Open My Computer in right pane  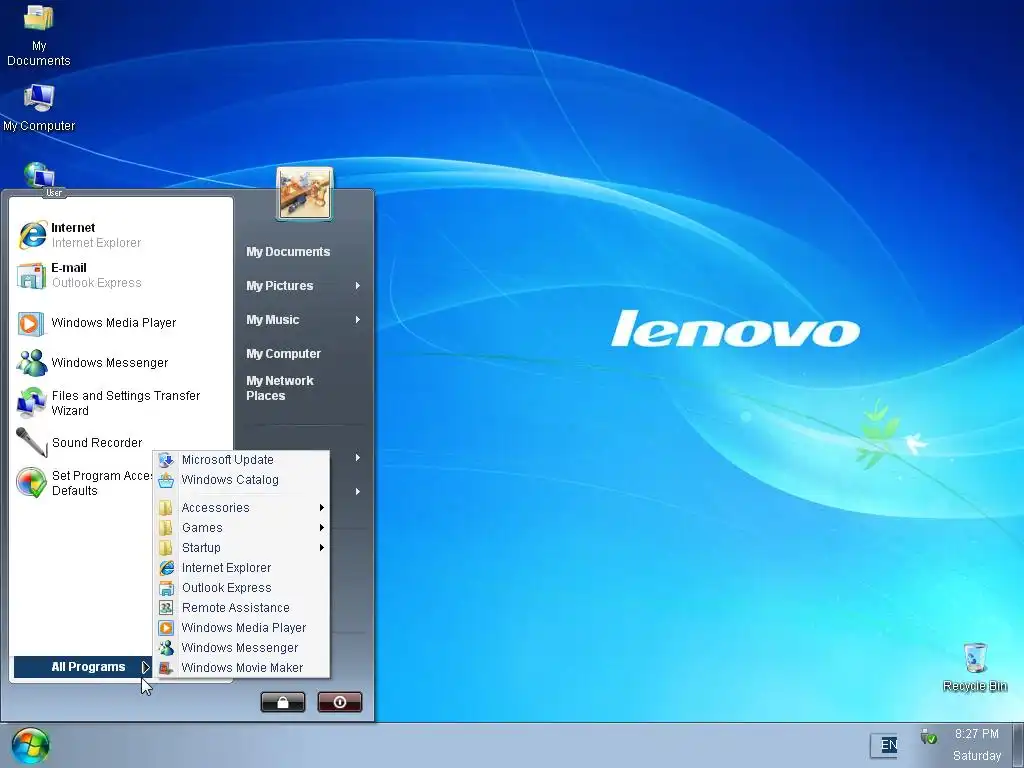point(283,354)
